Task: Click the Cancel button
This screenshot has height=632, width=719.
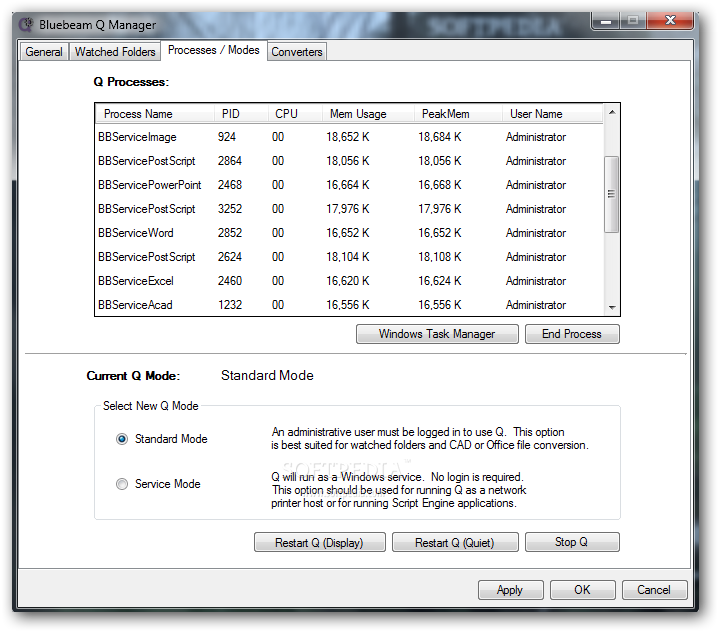Action: coord(654,590)
